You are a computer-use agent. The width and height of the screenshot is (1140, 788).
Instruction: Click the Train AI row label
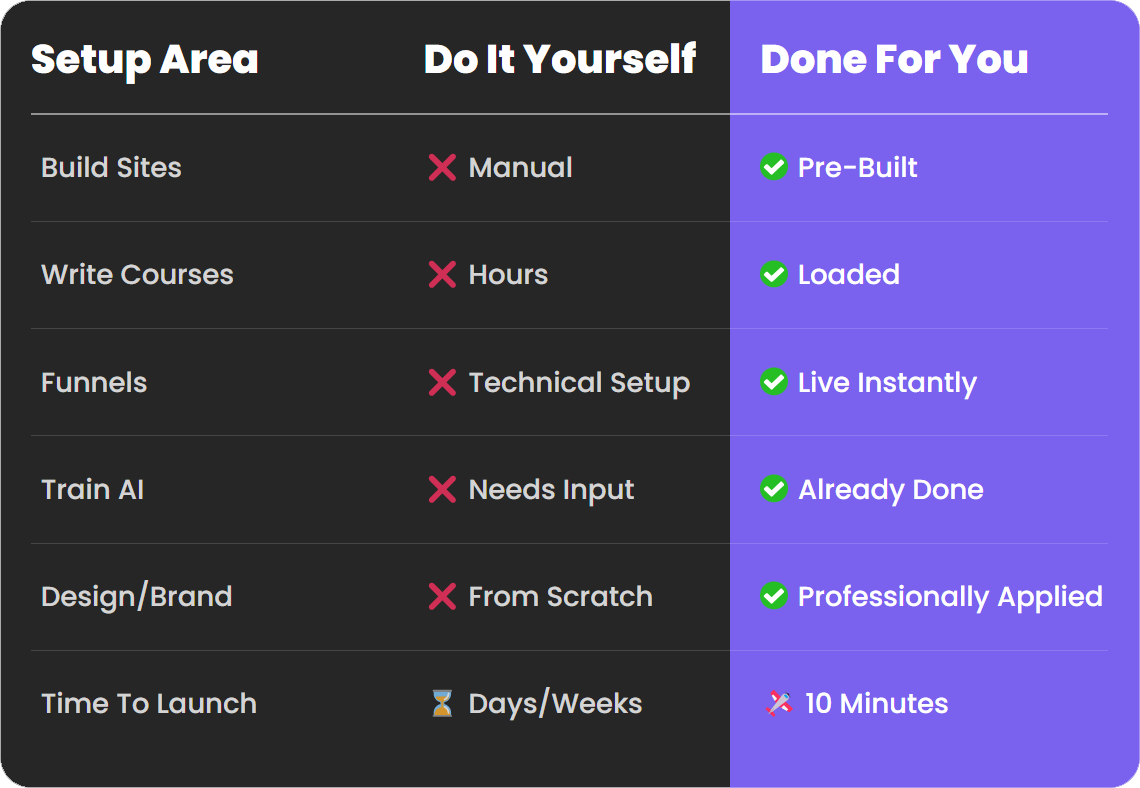point(92,489)
